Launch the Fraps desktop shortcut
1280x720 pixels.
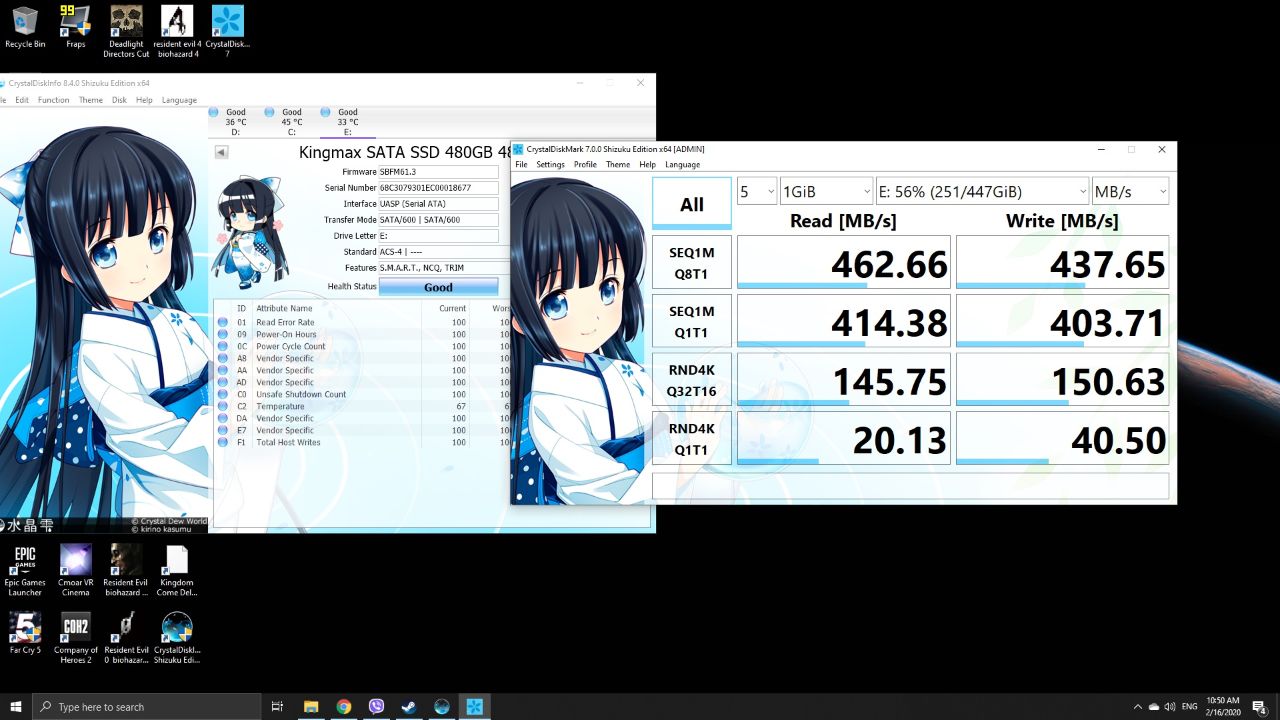pyautogui.click(x=75, y=27)
